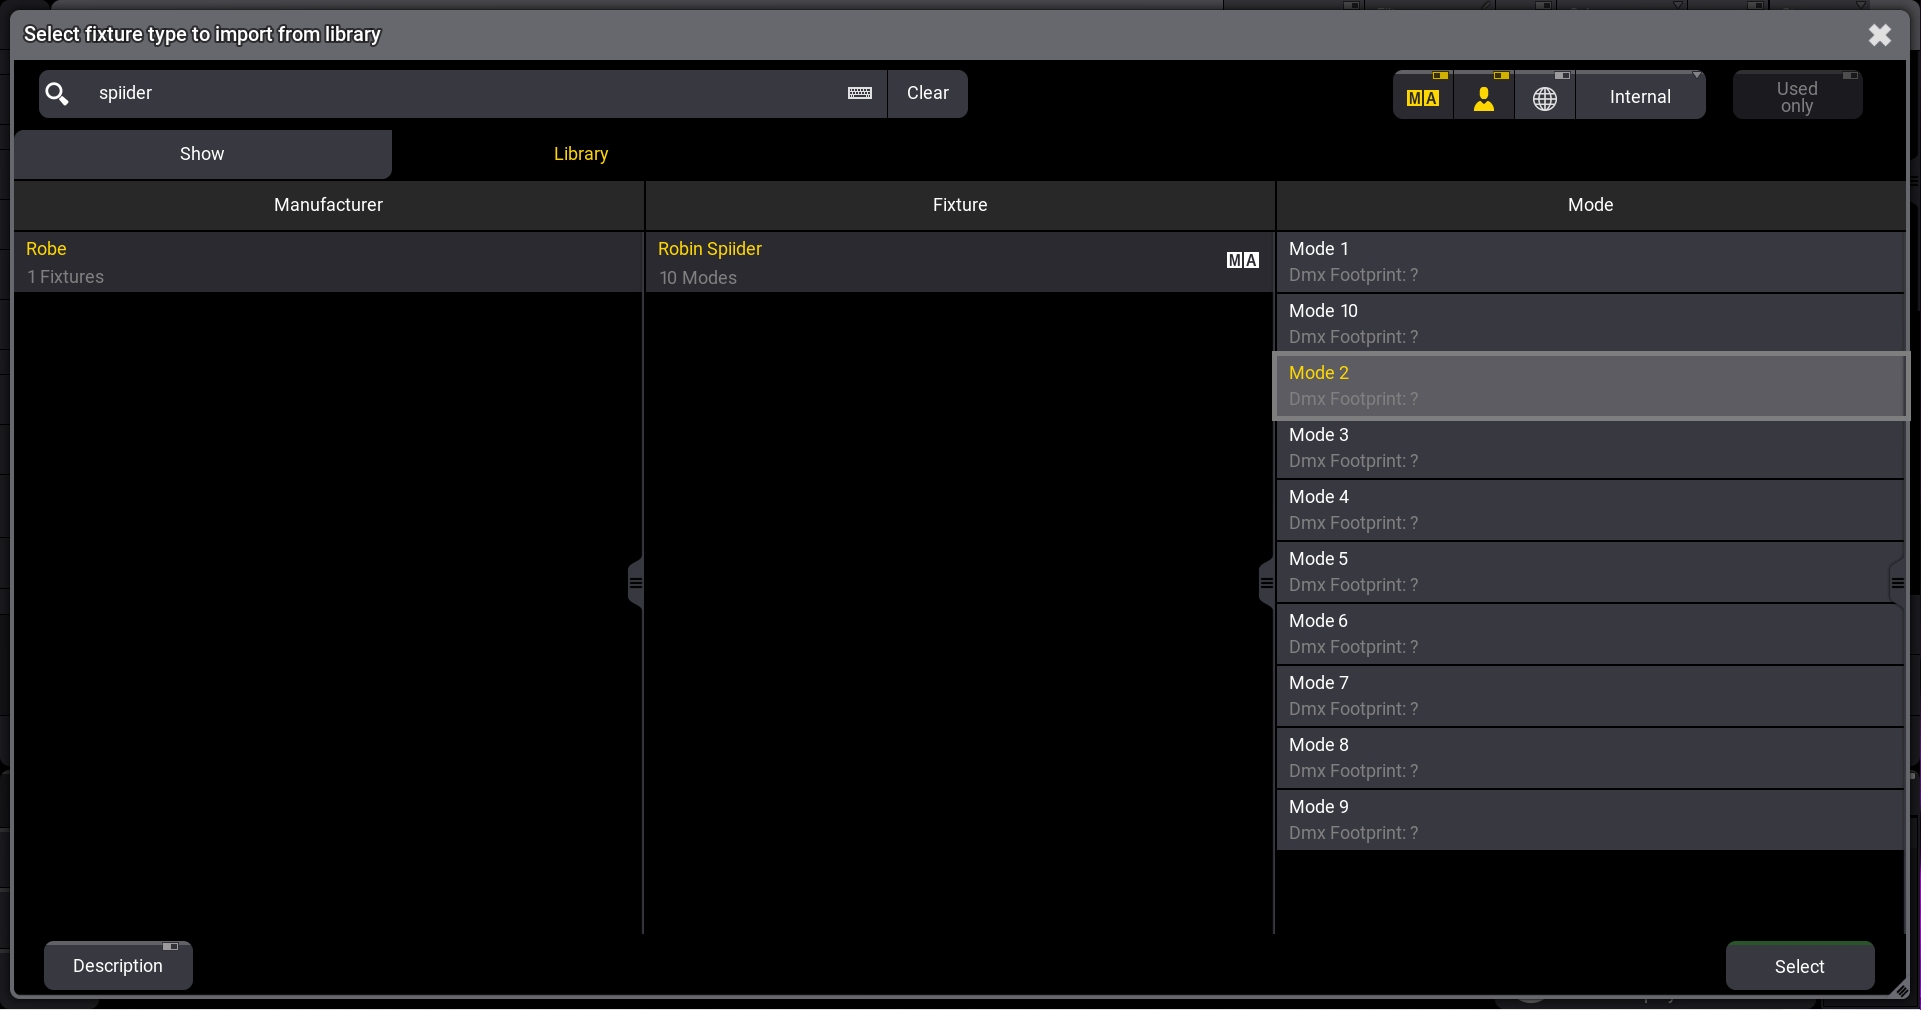This screenshot has height=1010, width=1921.
Task: Click the MA badge on Robin Spiider
Action: pos(1242,261)
